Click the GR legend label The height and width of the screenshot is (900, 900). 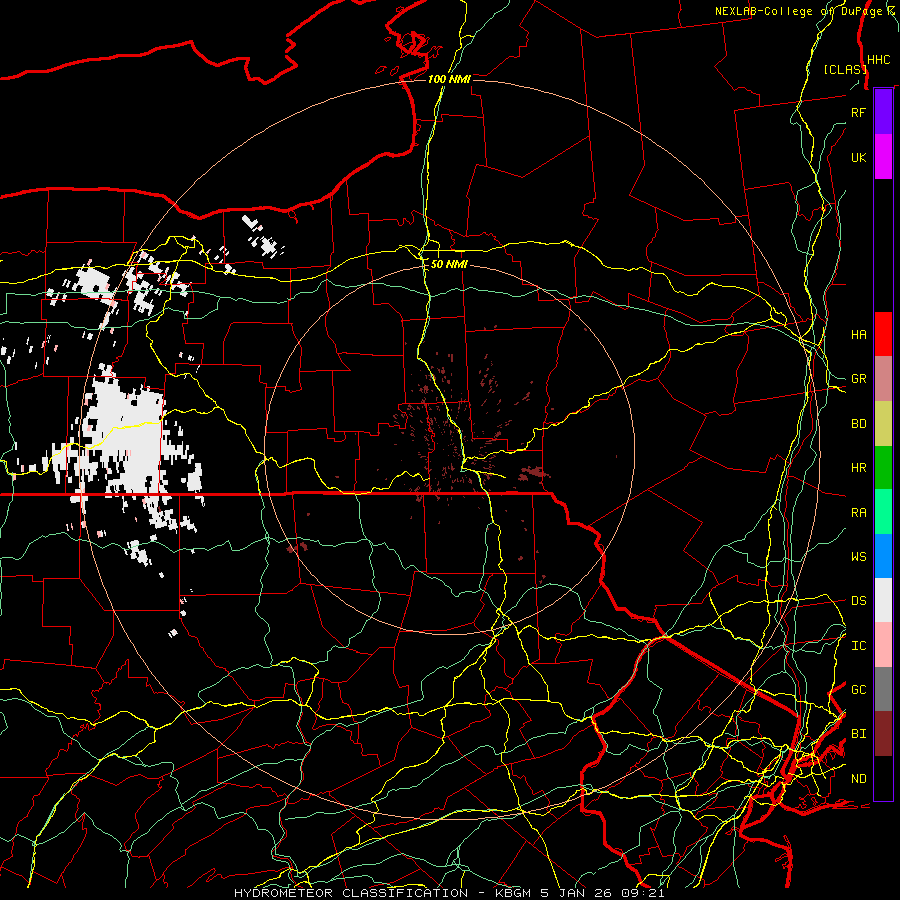tap(858, 379)
